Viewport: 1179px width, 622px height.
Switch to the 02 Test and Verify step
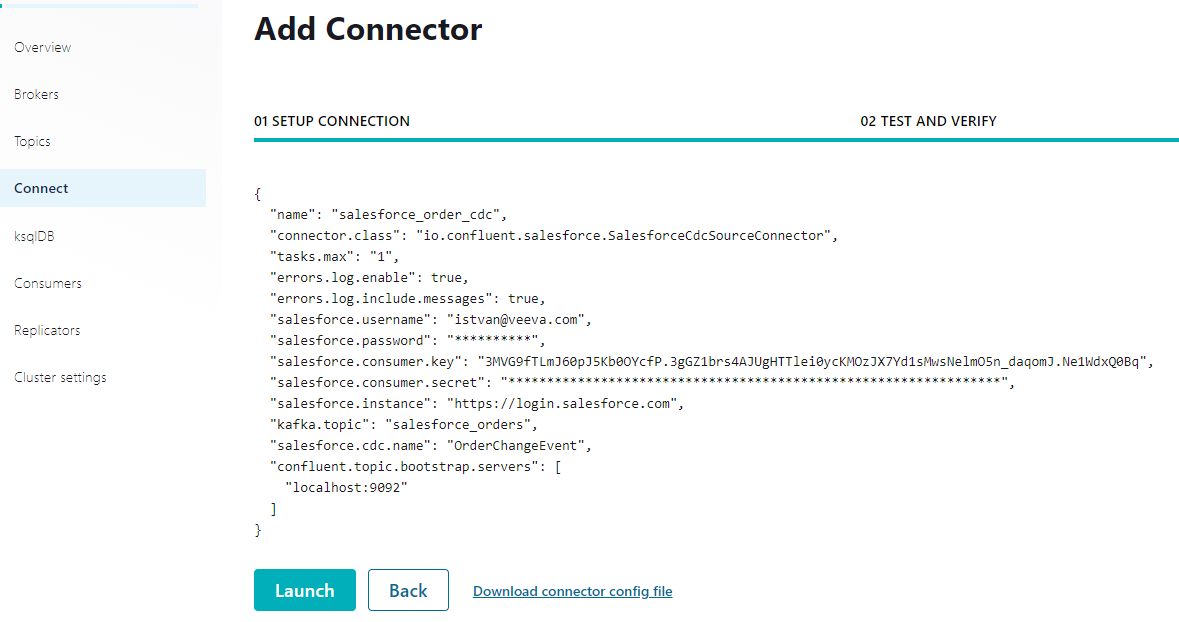click(928, 121)
